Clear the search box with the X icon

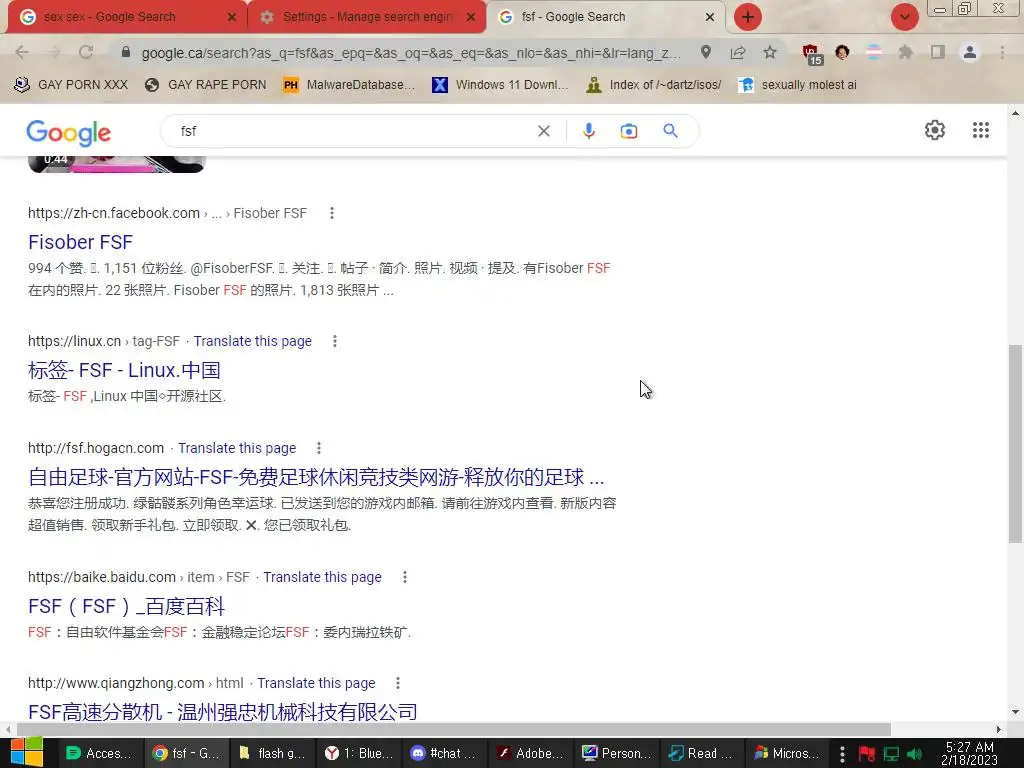[543, 131]
